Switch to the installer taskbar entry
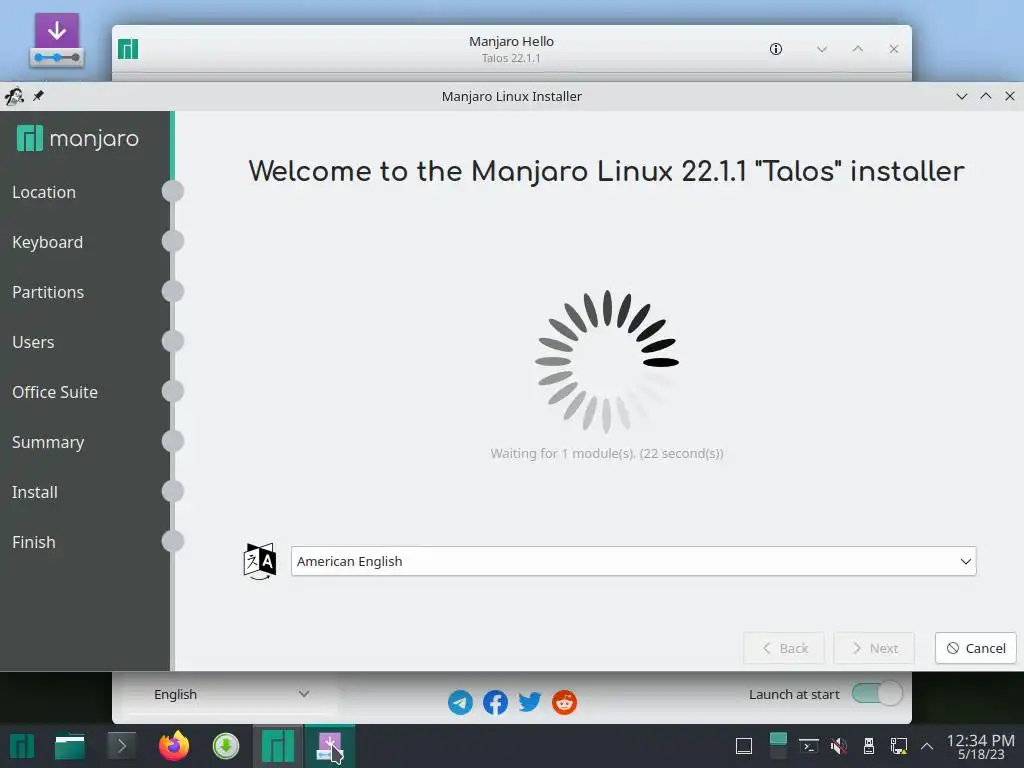 (330, 746)
